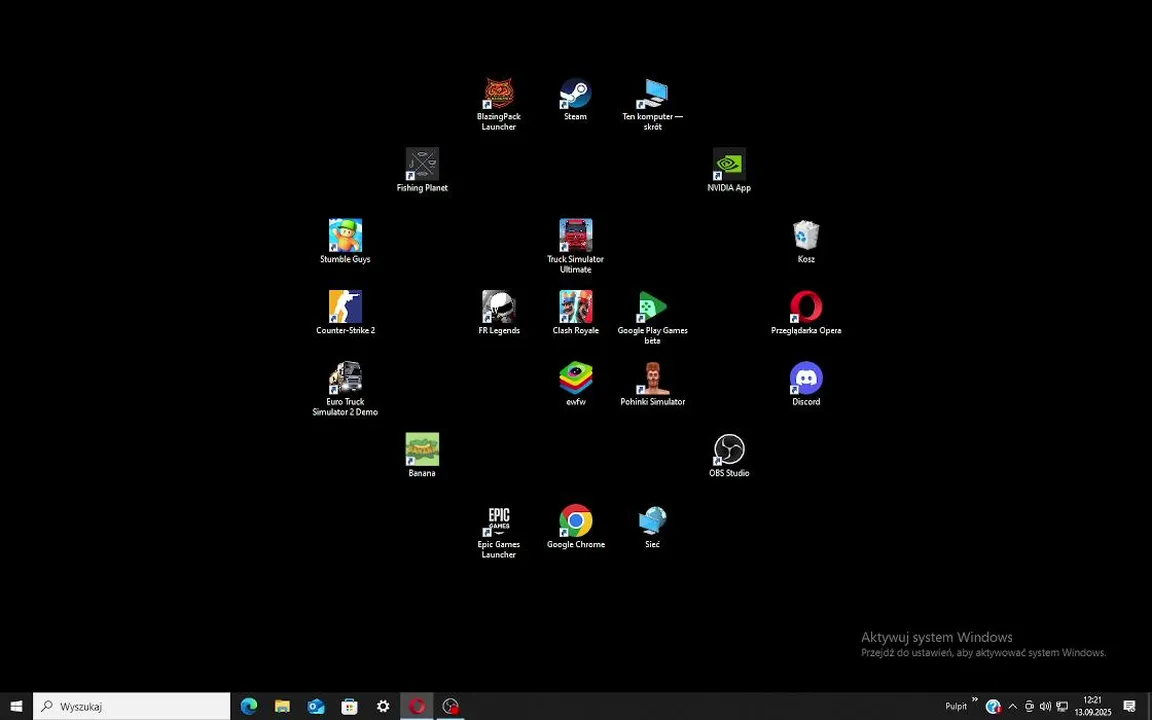This screenshot has width=1152, height=720.
Task: Select the Google Play Games beta shortcut
Action: [652, 317]
